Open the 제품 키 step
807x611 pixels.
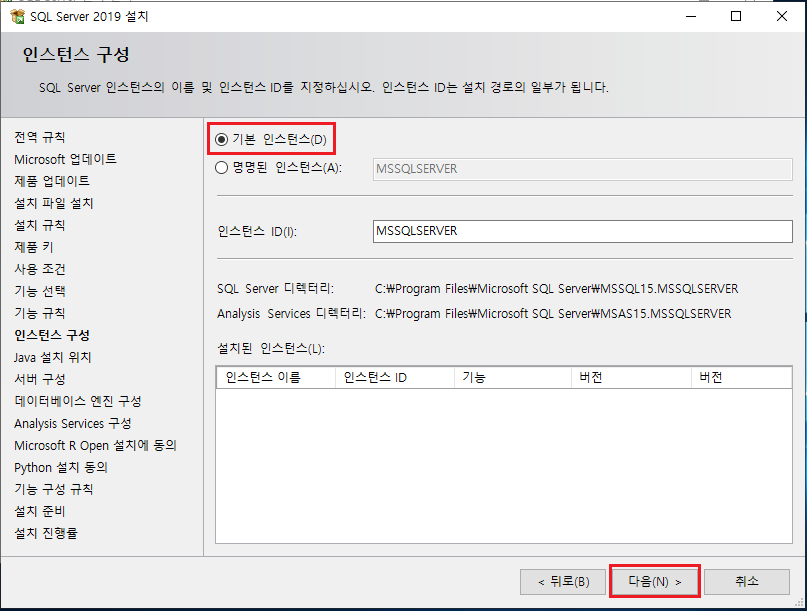tap(33, 247)
